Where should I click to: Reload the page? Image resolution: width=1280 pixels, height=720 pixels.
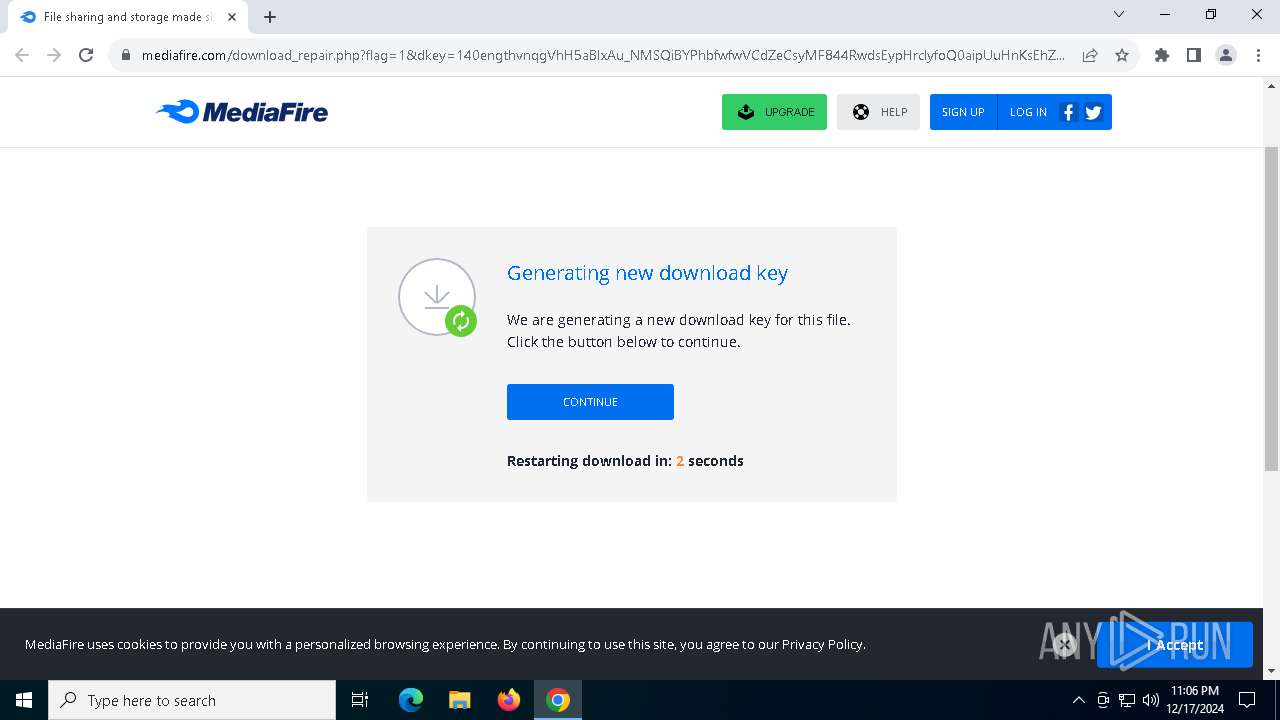[86, 55]
